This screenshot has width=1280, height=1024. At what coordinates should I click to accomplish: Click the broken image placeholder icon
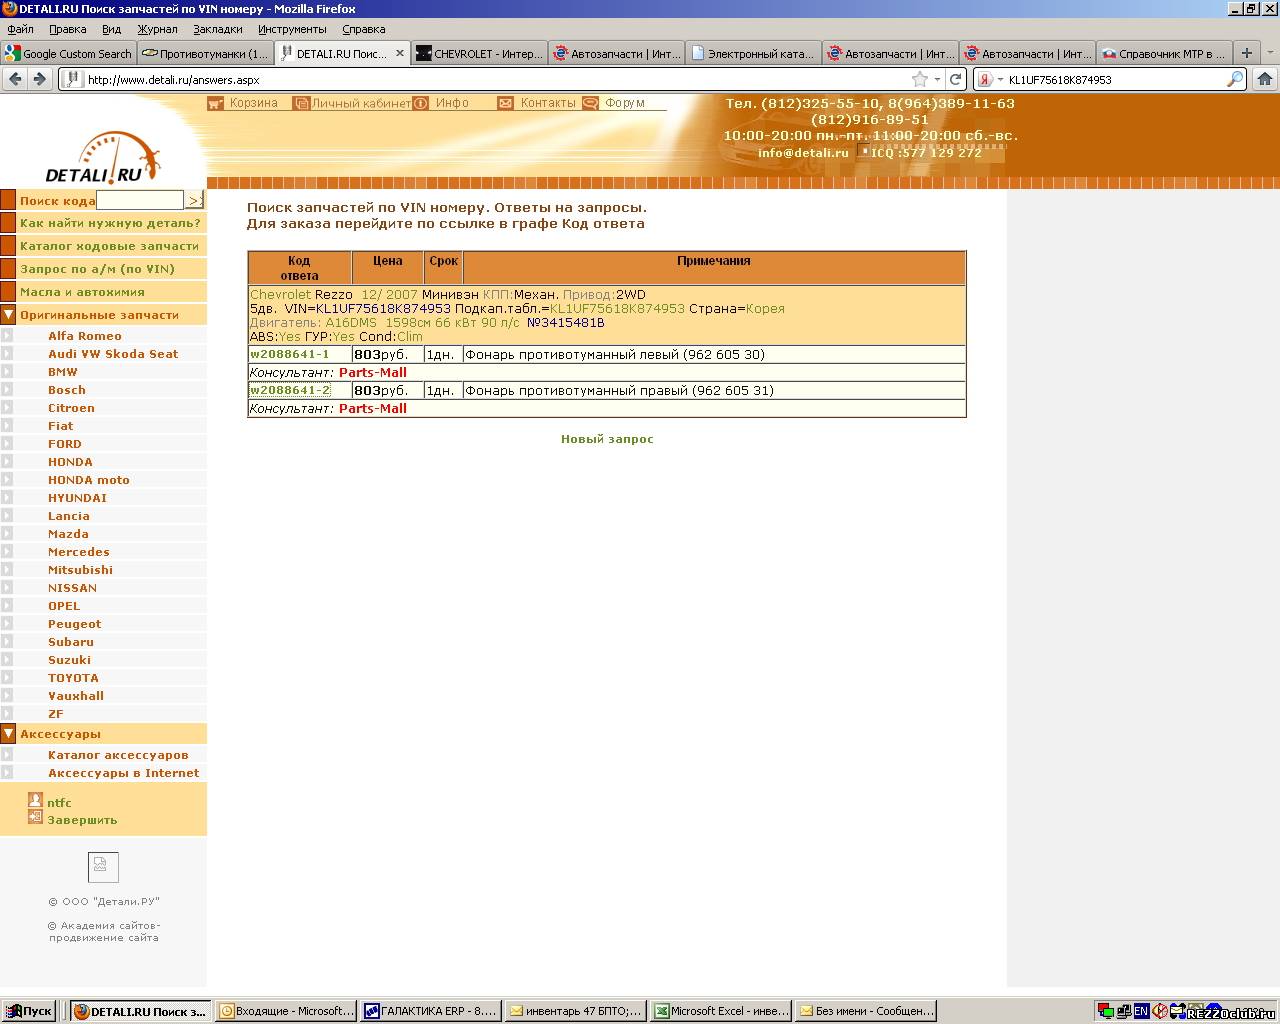point(103,867)
